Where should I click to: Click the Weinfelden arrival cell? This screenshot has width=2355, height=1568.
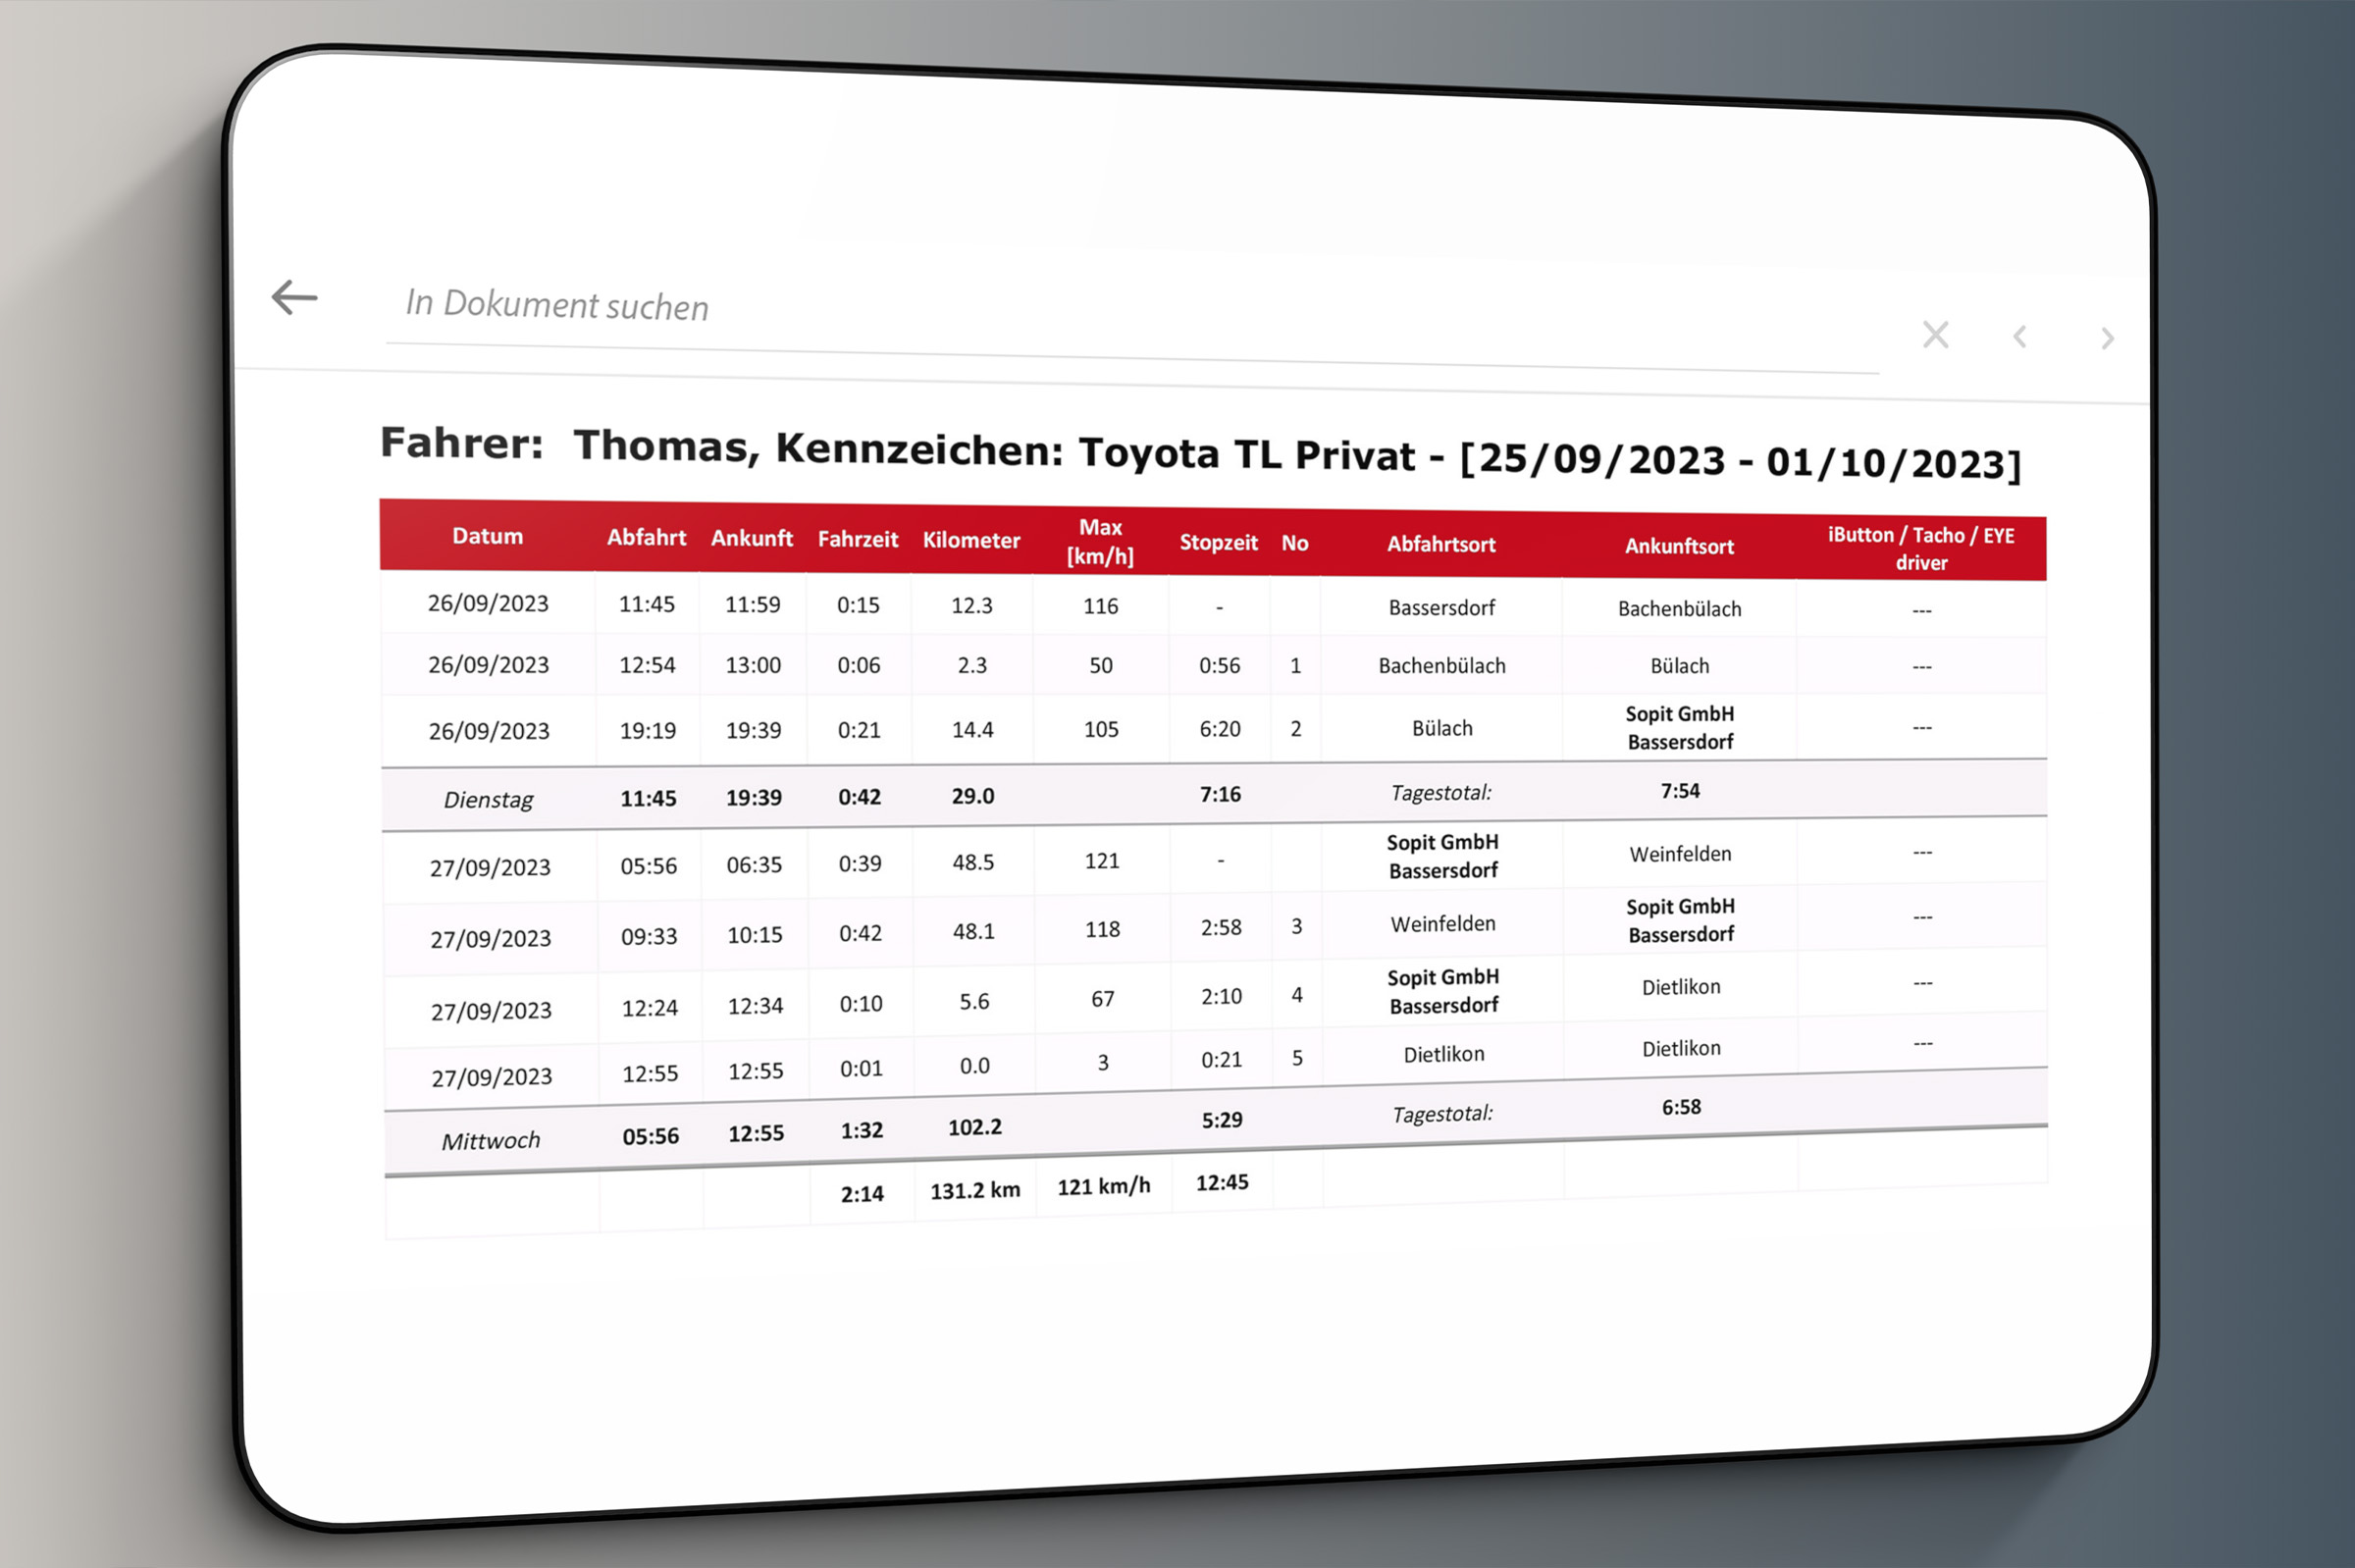(x=1680, y=855)
